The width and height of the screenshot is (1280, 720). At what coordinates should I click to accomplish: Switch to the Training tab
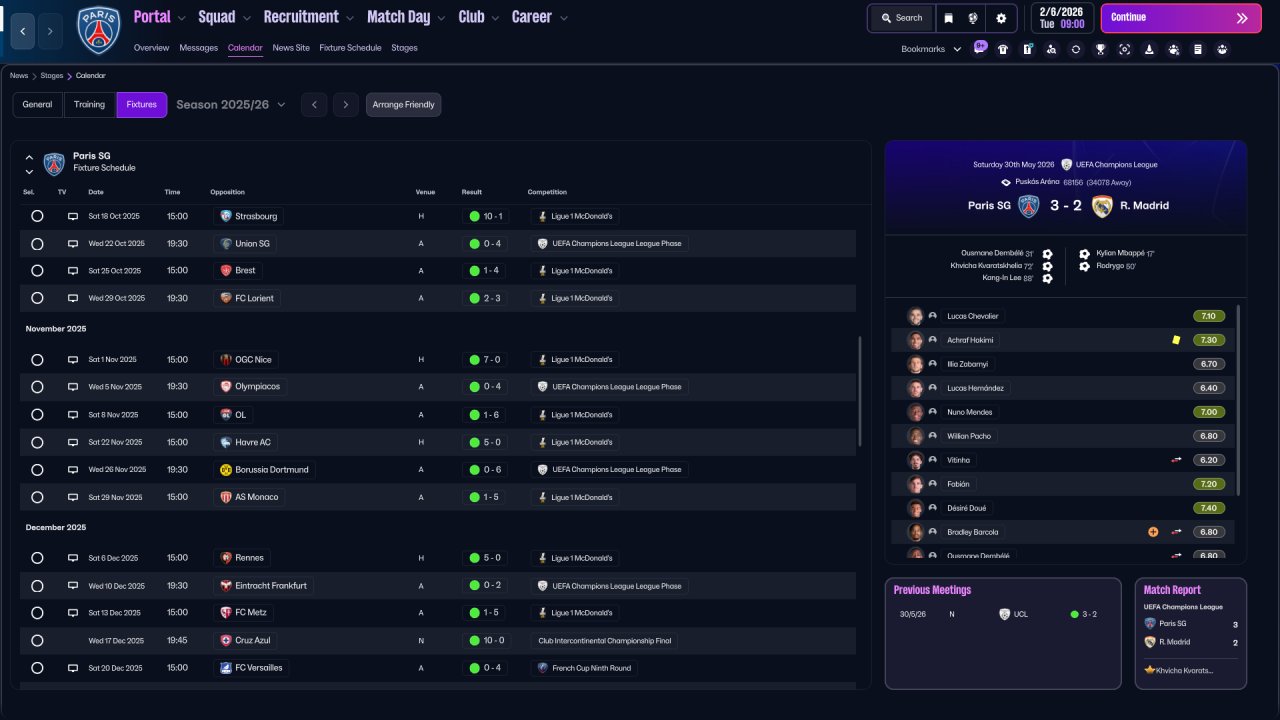89,105
